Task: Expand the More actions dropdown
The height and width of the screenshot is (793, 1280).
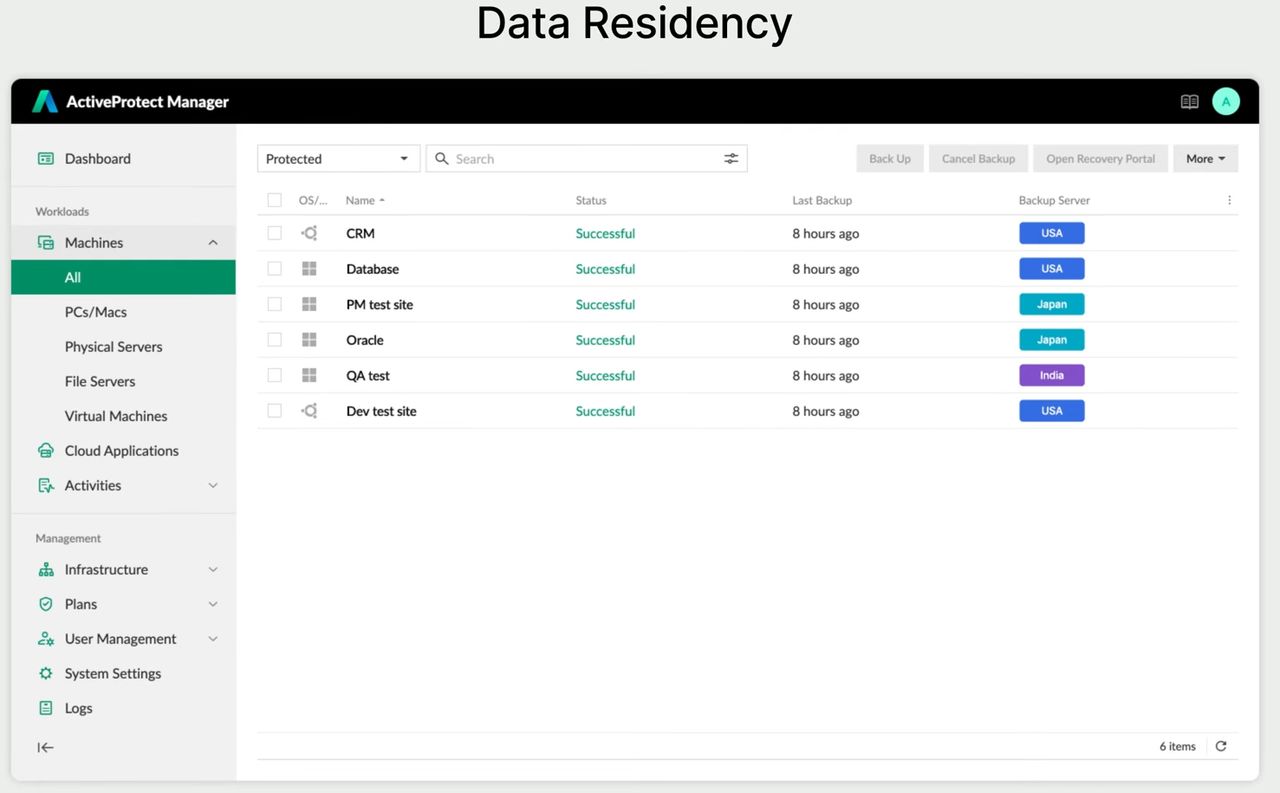Action: pos(1205,159)
